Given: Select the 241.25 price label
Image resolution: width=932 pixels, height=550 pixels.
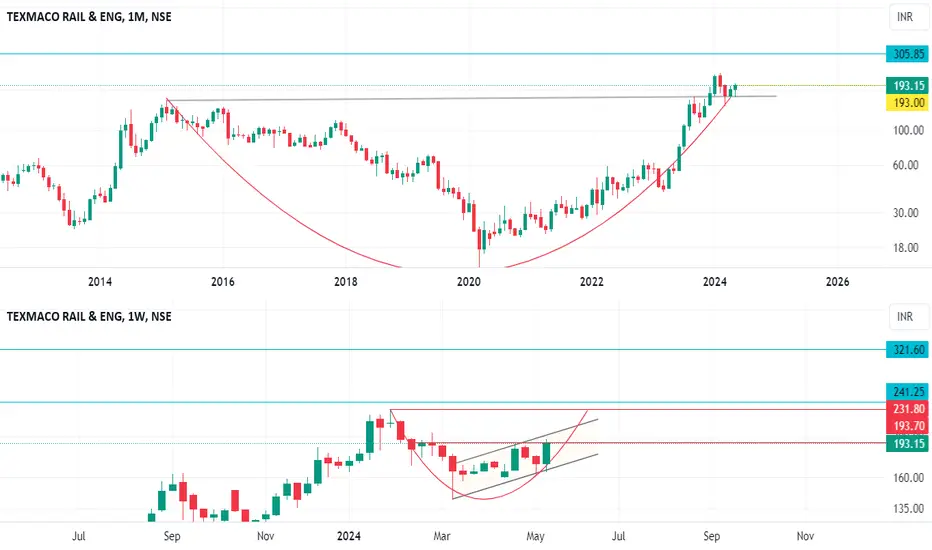Looking at the screenshot, I should pos(908,392).
